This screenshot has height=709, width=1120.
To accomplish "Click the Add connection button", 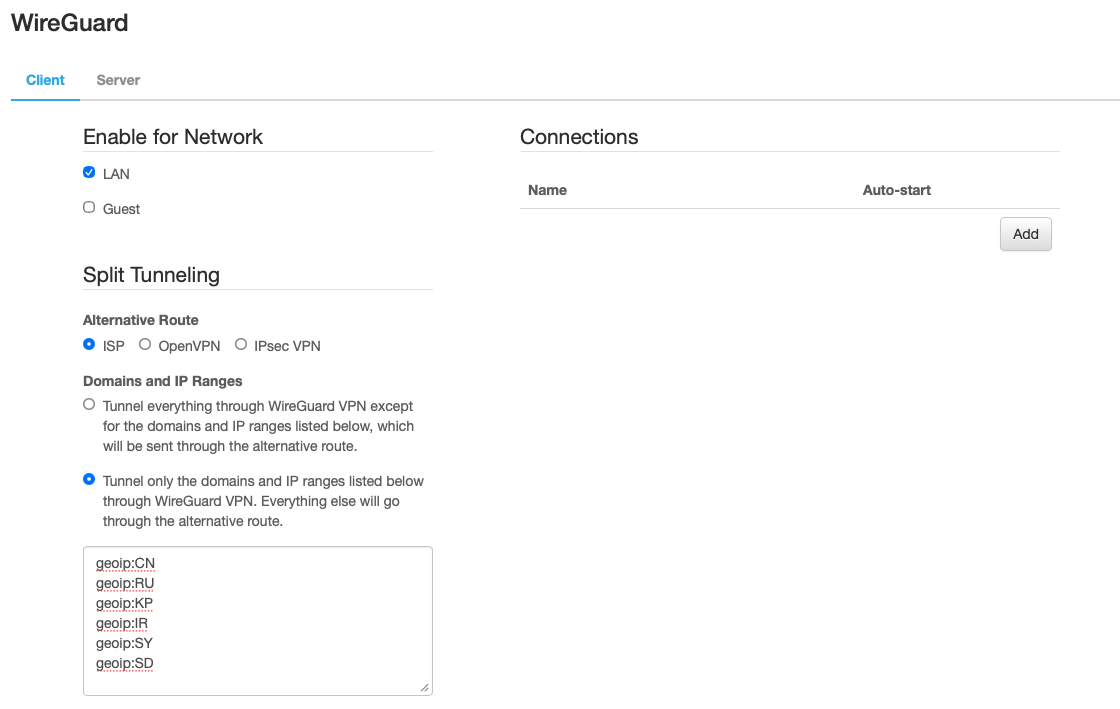I will pyautogui.click(x=1025, y=234).
